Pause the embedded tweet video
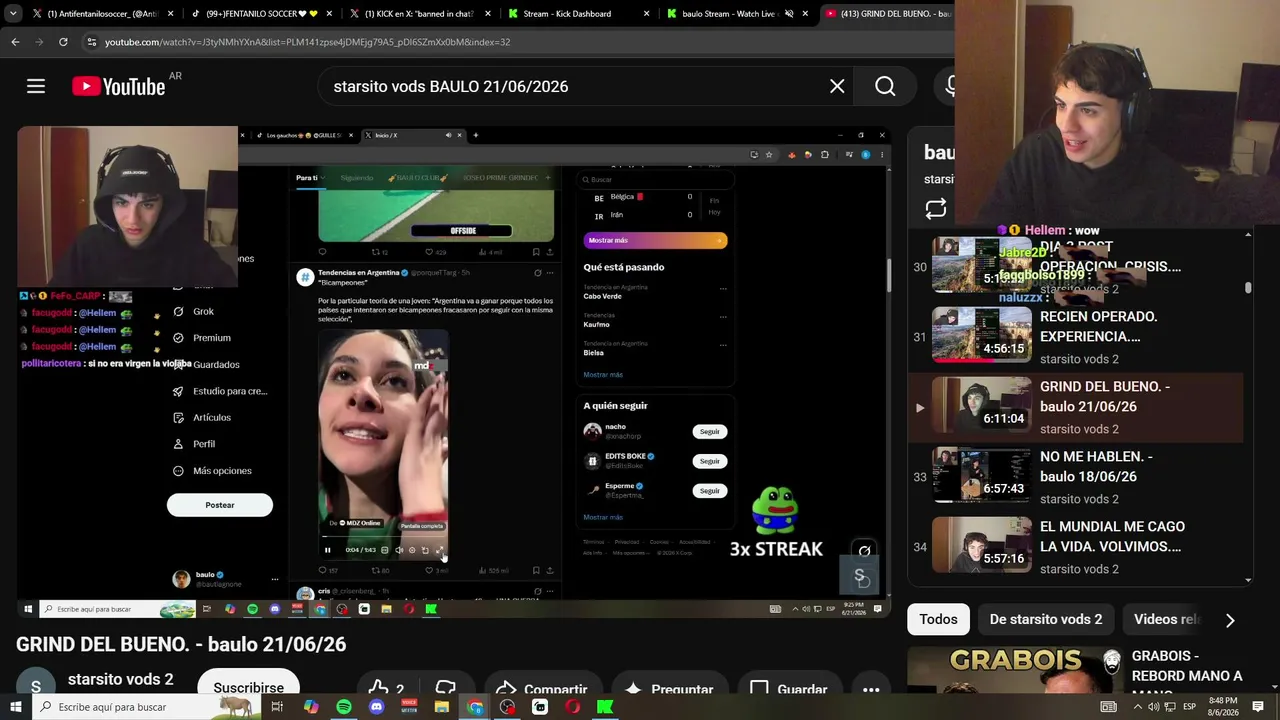 pyautogui.click(x=327, y=550)
